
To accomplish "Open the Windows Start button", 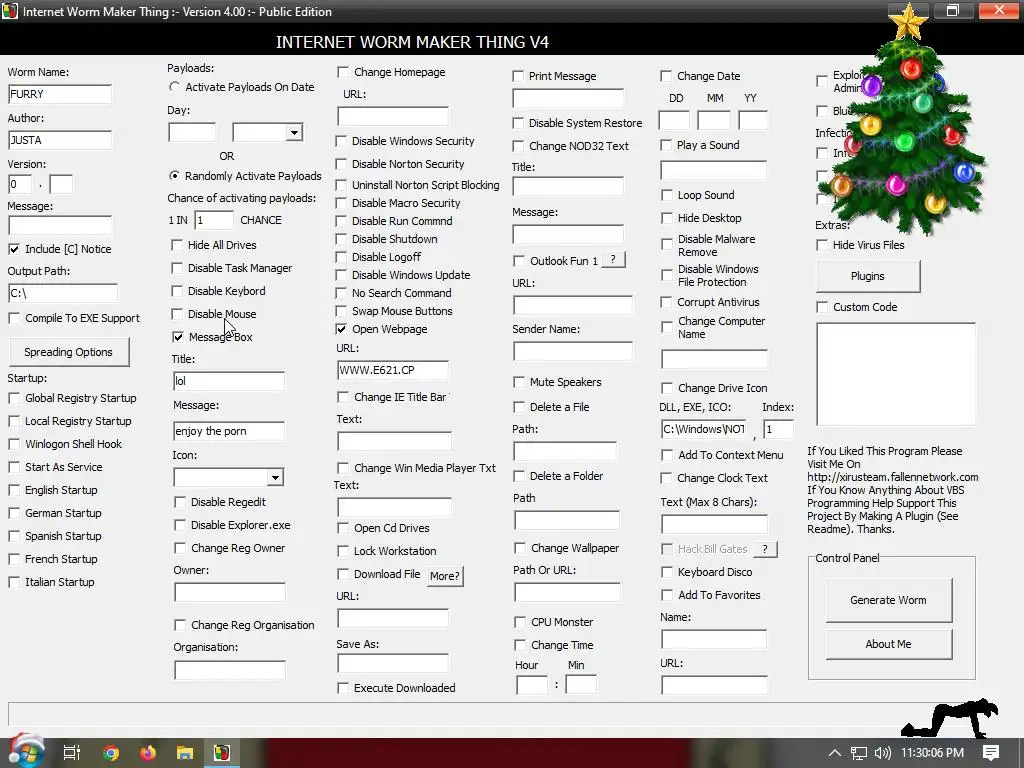I will [x=26, y=752].
